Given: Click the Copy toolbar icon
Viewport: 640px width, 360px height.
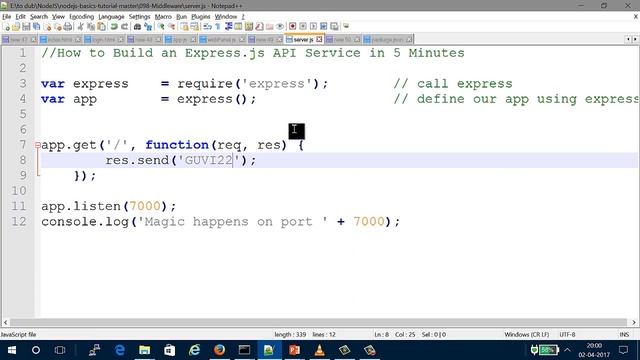Looking at the screenshot, I should point(91,27).
